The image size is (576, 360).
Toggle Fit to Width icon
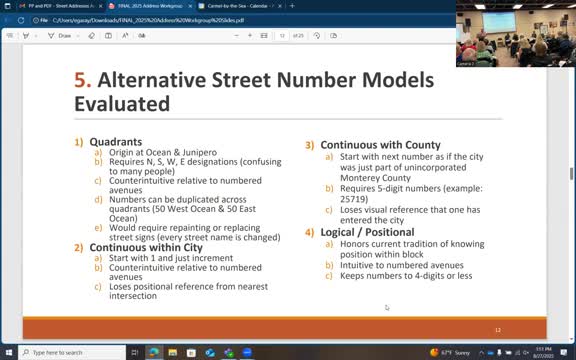(x=264, y=36)
